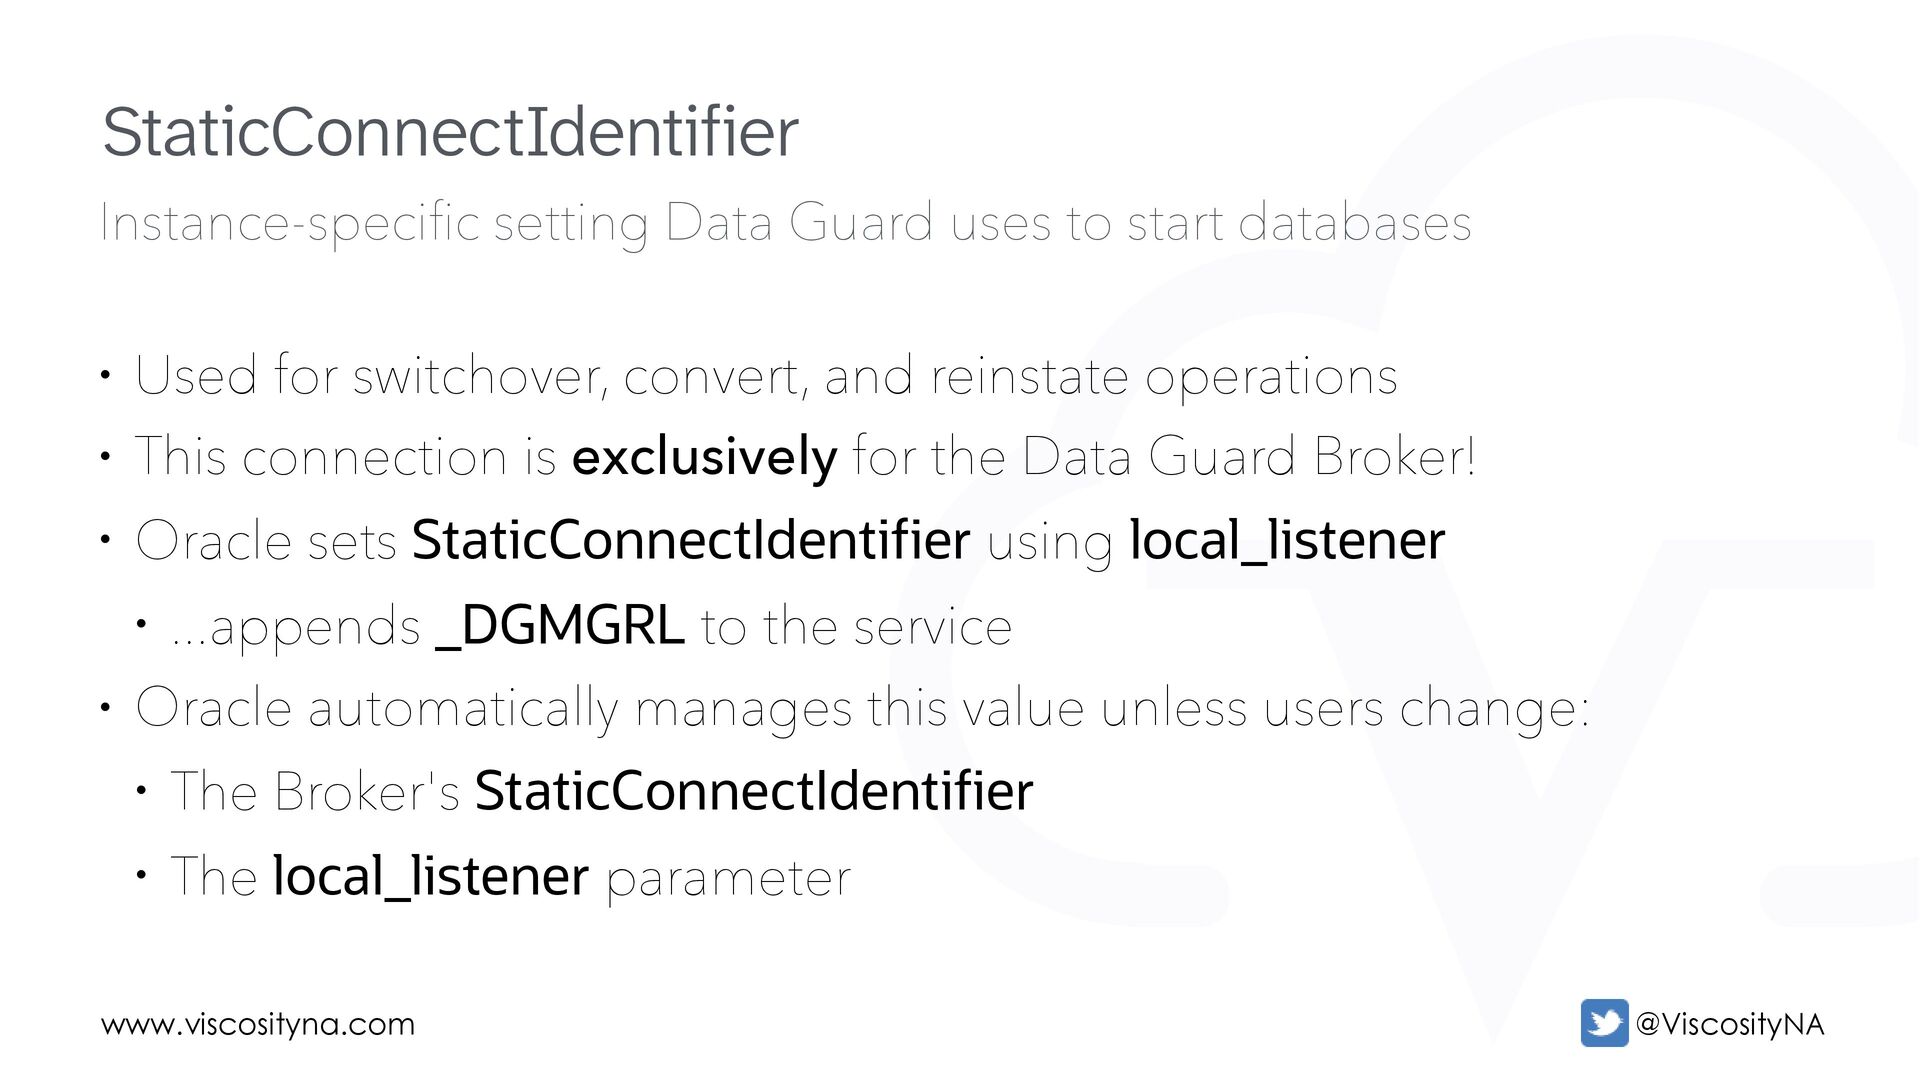Viewport: 1920px width, 1080px height.
Task: Click the words Oracle sets
Action: pyautogui.click(x=266, y=541)
